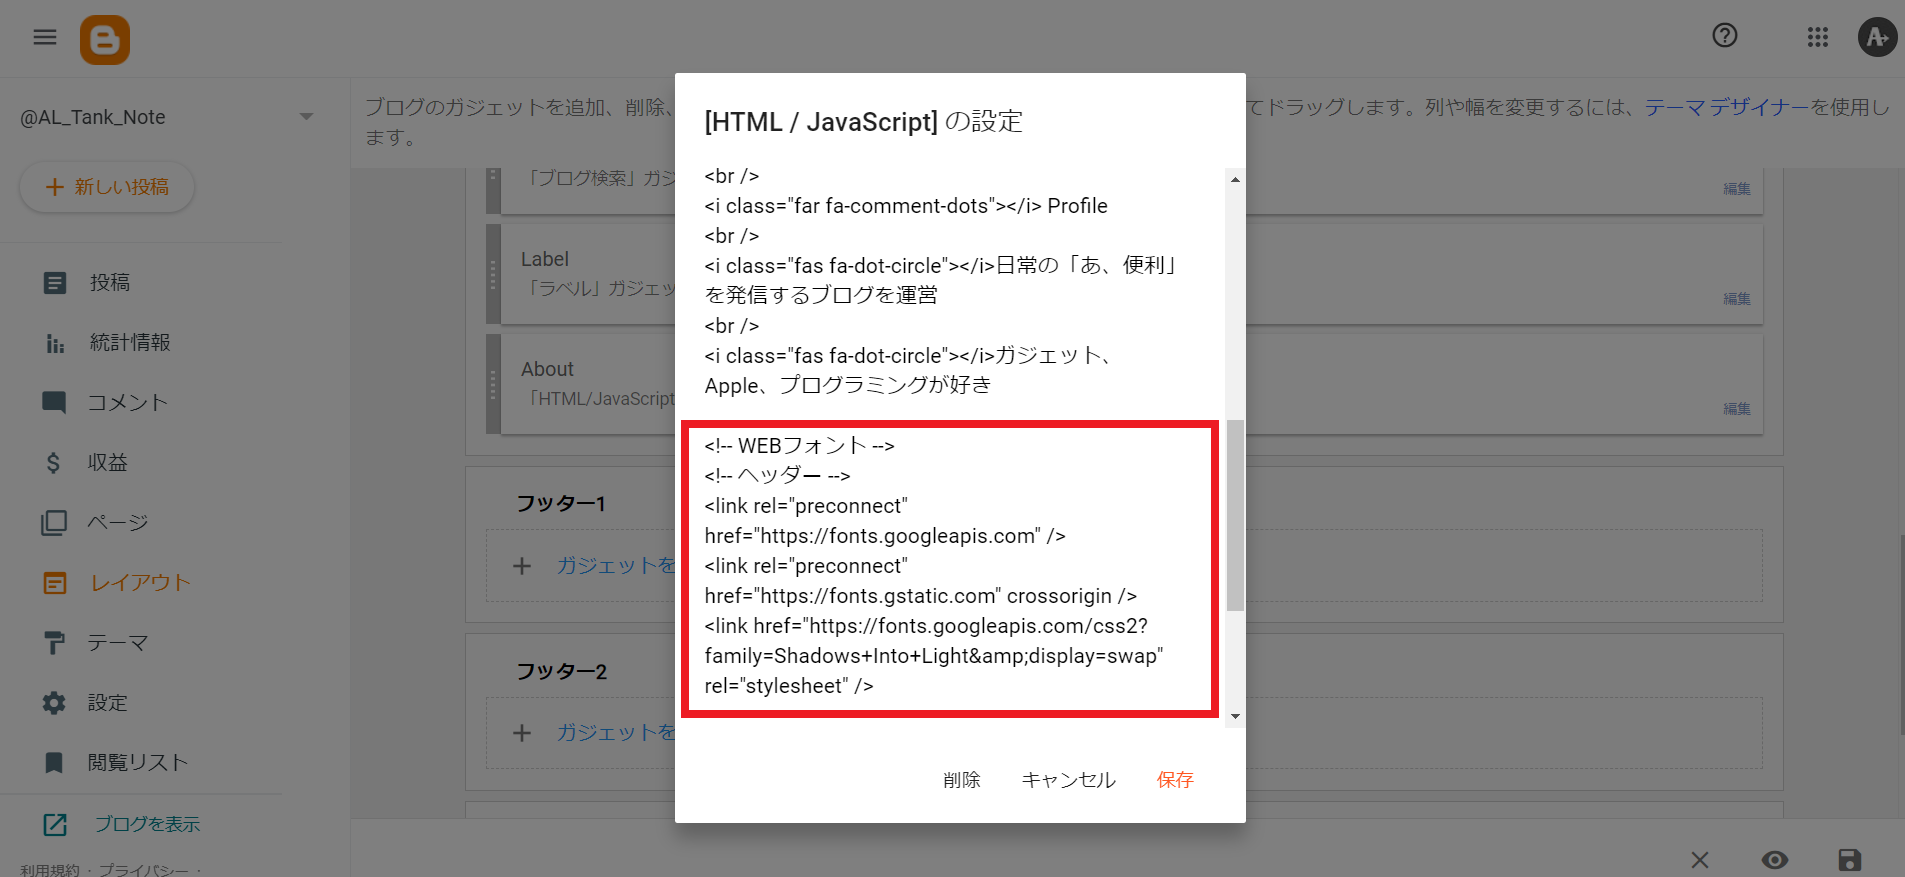The height and width of the screenshot is (877, 1905).
Task: Grab the Label gadget drag handle
Action: (x=493, y=274)
